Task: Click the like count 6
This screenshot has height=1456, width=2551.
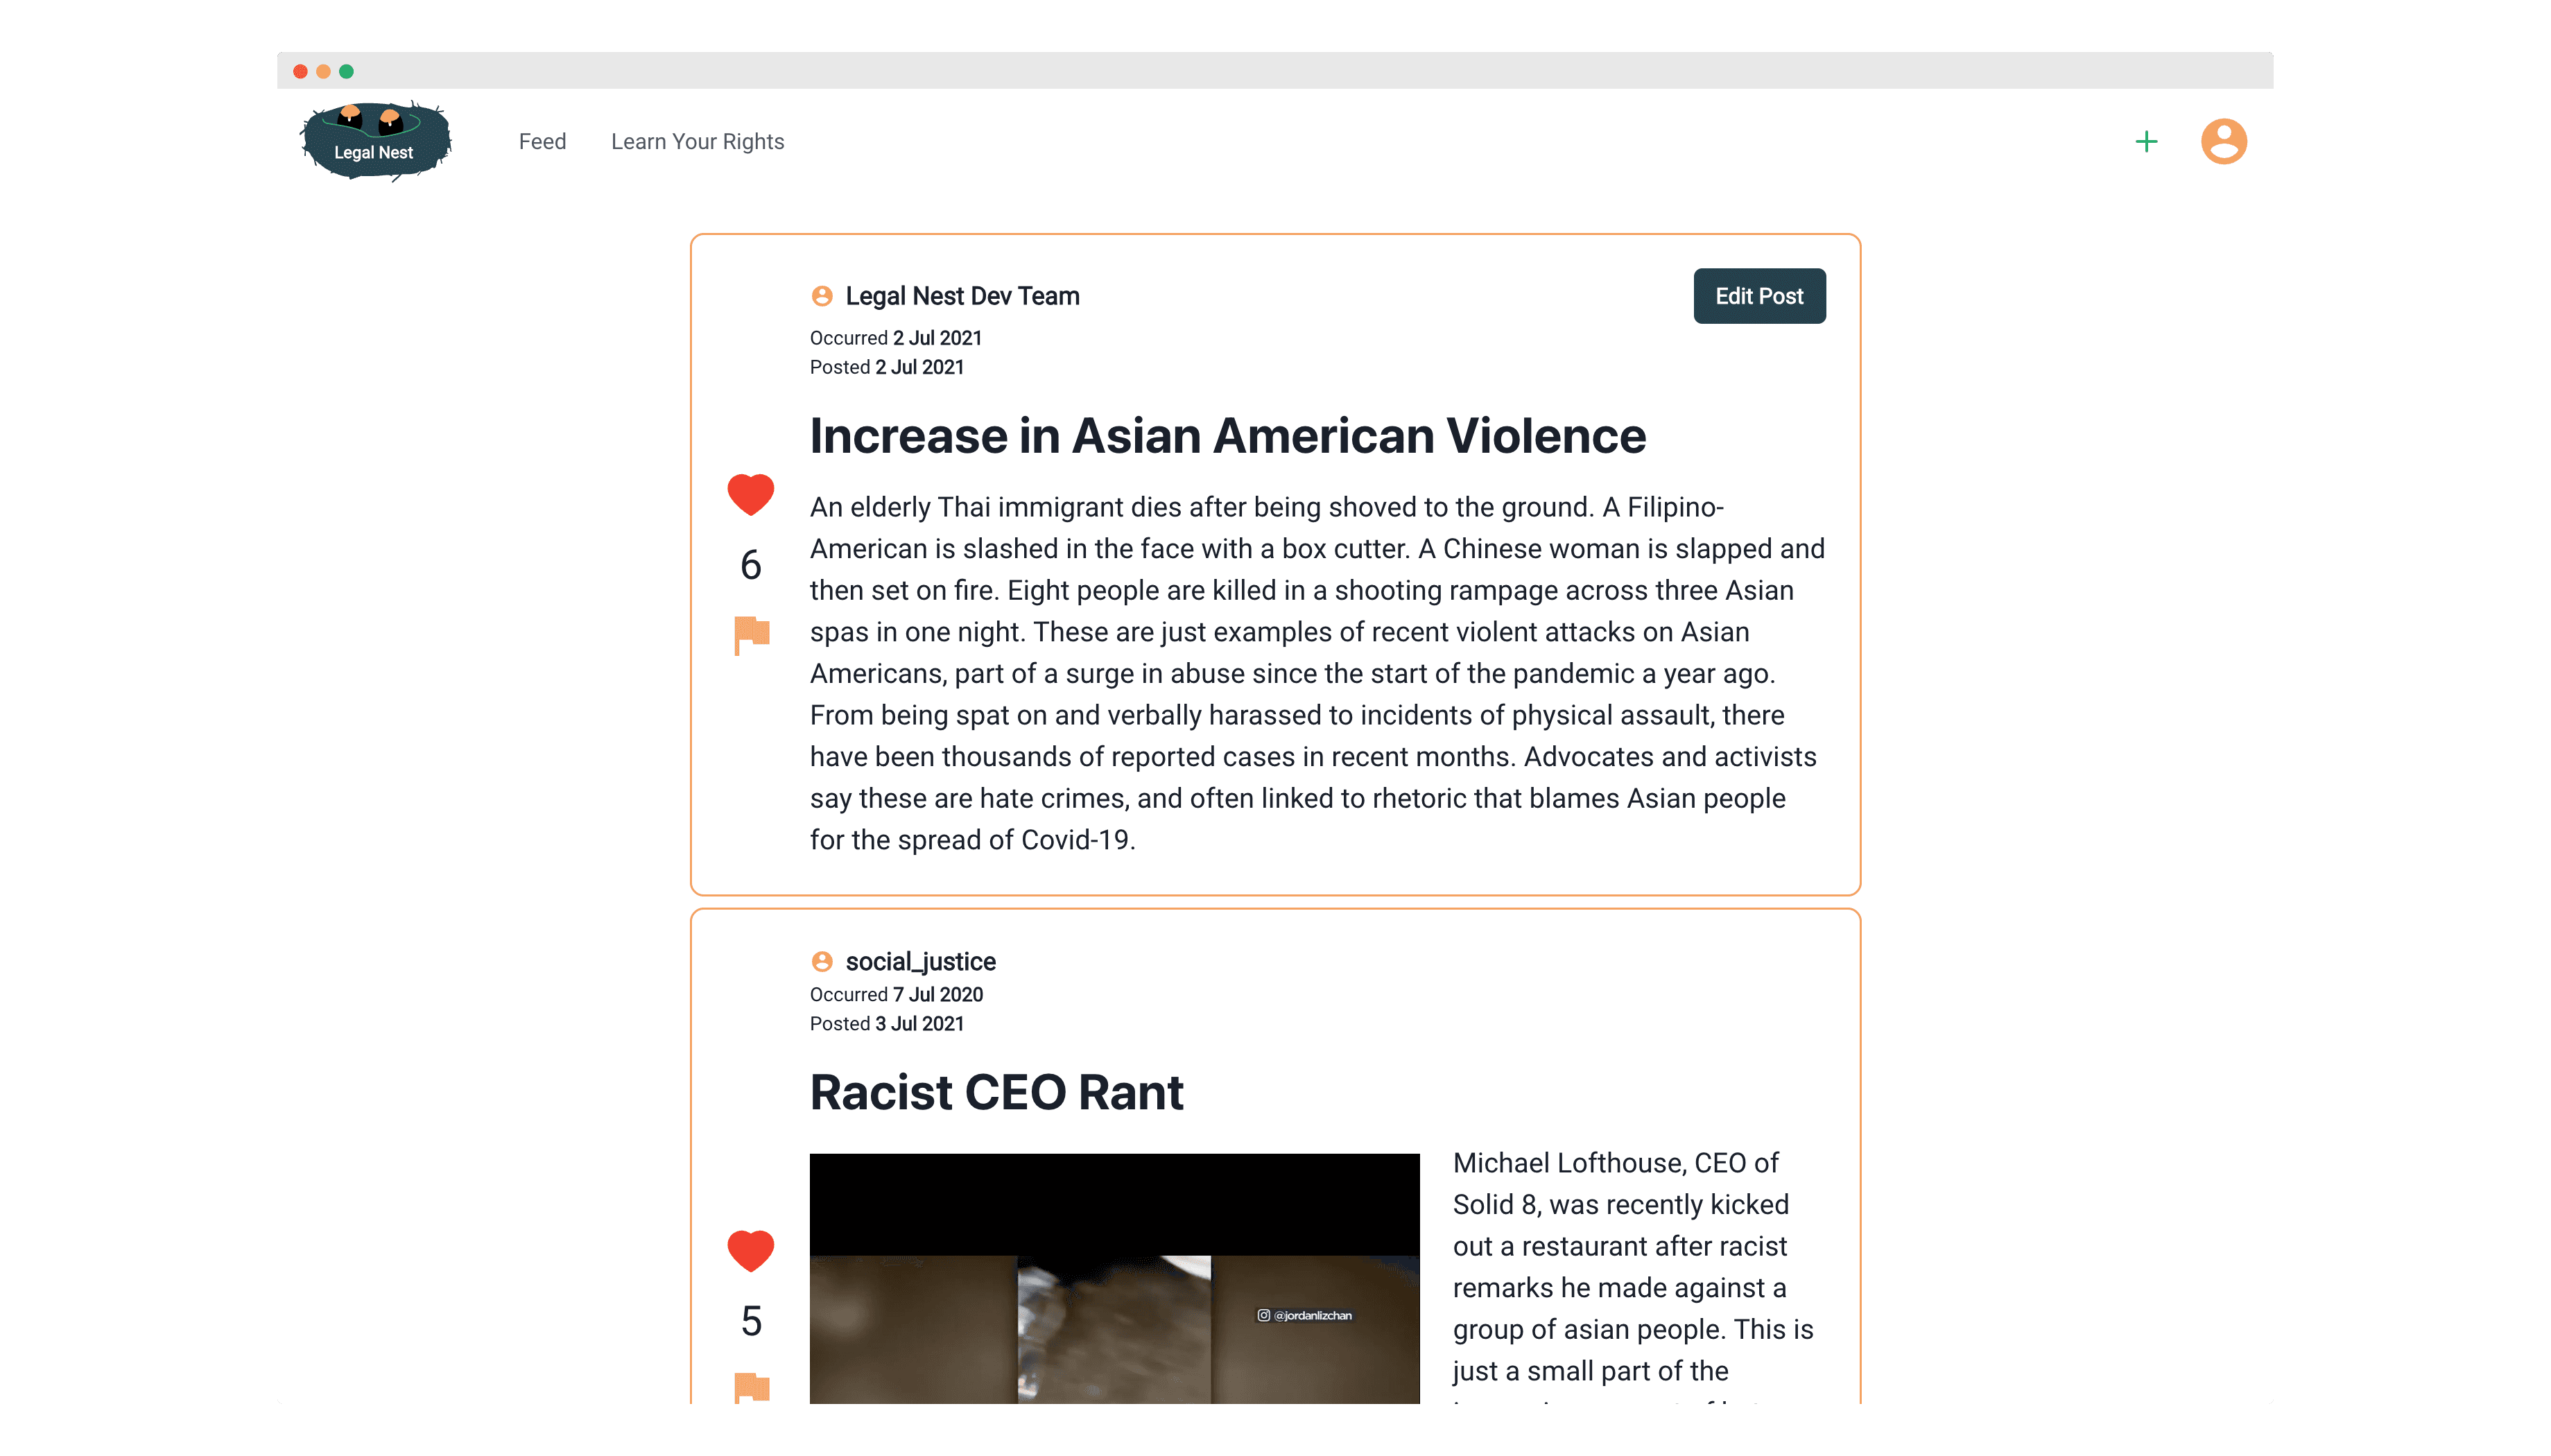Action: pos(750,565)
